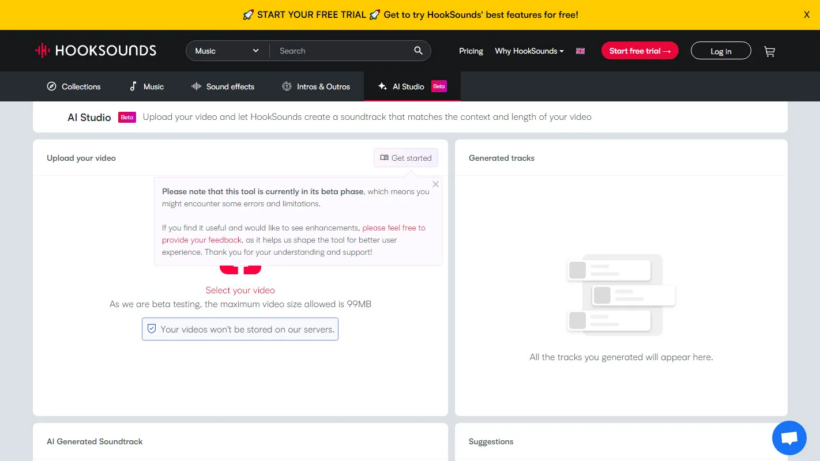Click the Get started button
This screenshot has width=820, height=461.
point(406,158)
